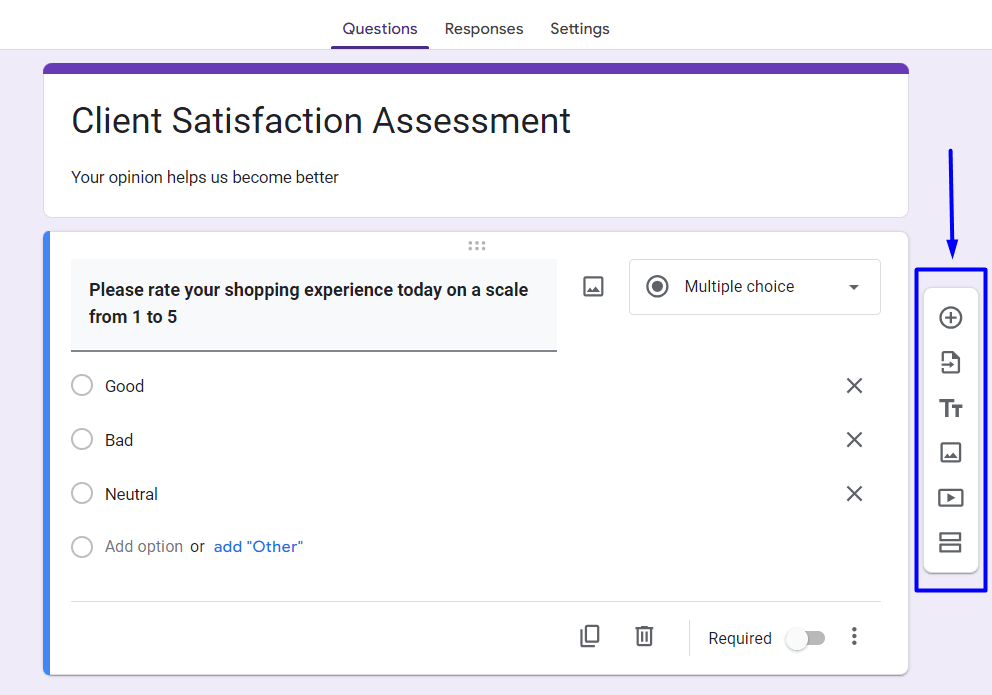
Task: Remove the Bad option with its X
Action: click(854, 439)
